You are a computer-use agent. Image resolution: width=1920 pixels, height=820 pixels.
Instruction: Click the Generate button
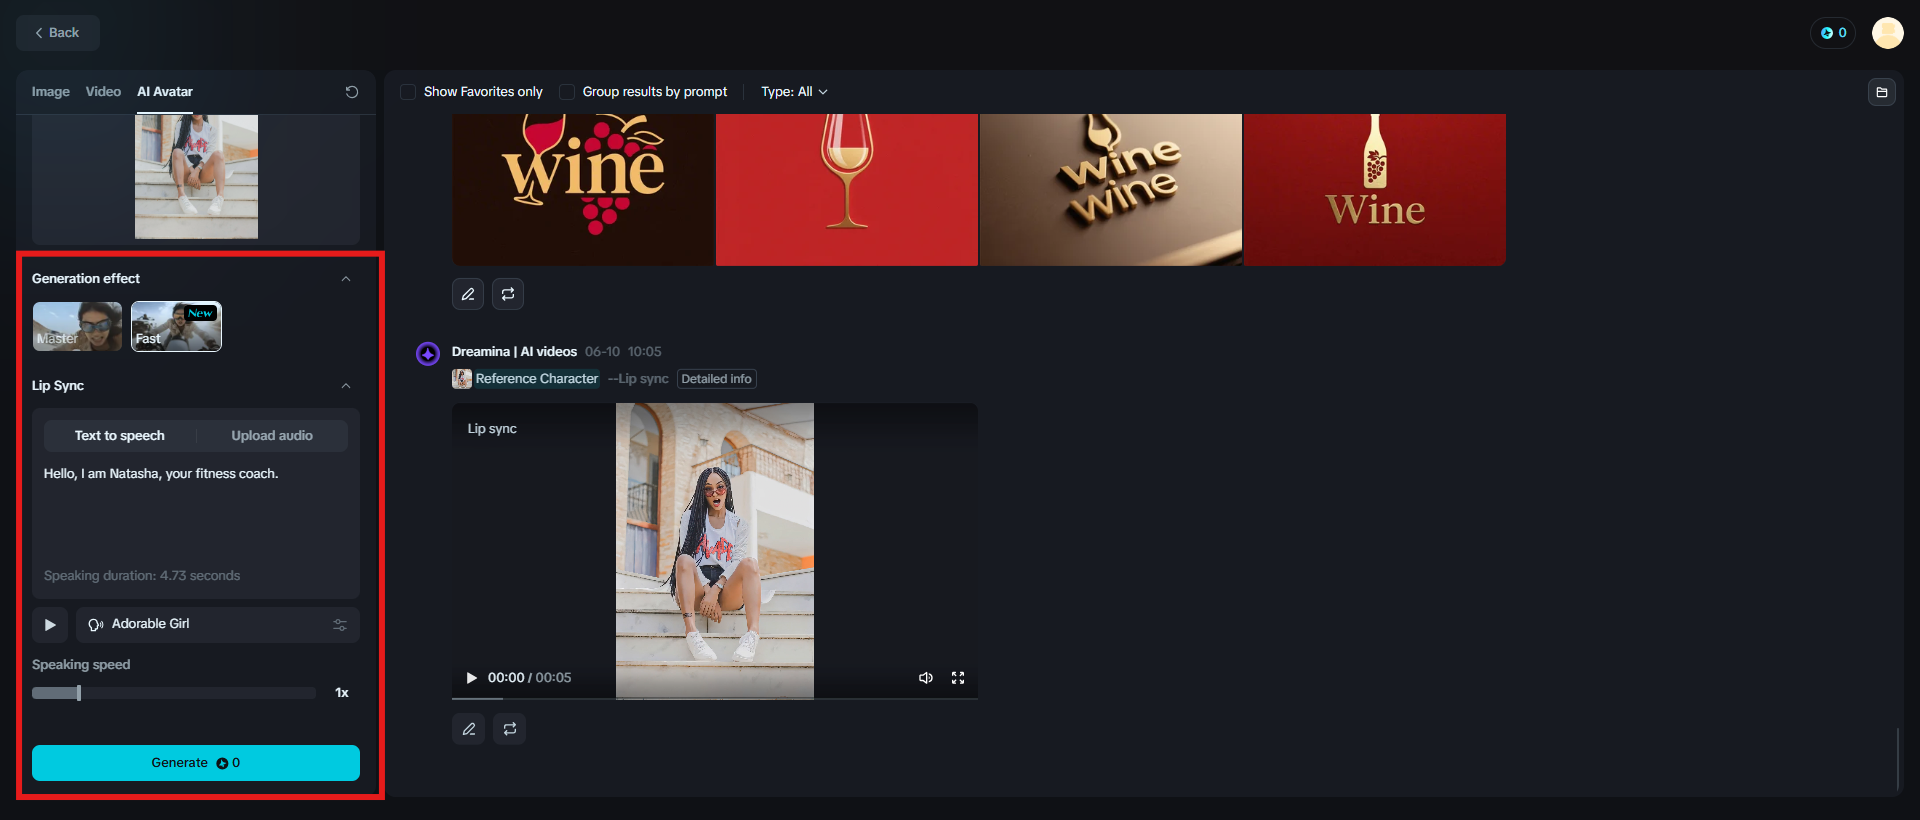(196, 763)
